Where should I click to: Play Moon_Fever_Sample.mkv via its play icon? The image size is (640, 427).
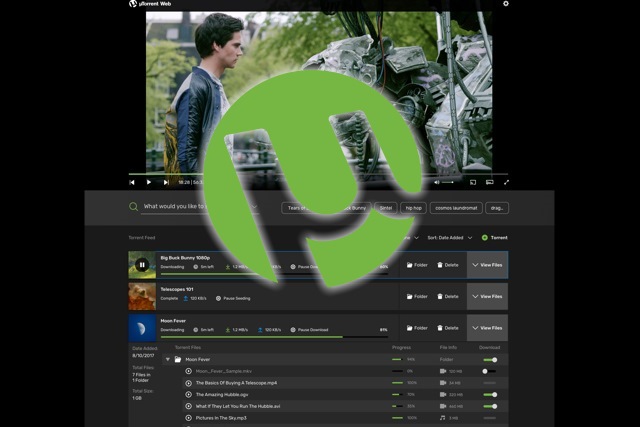tap(189, 371)
